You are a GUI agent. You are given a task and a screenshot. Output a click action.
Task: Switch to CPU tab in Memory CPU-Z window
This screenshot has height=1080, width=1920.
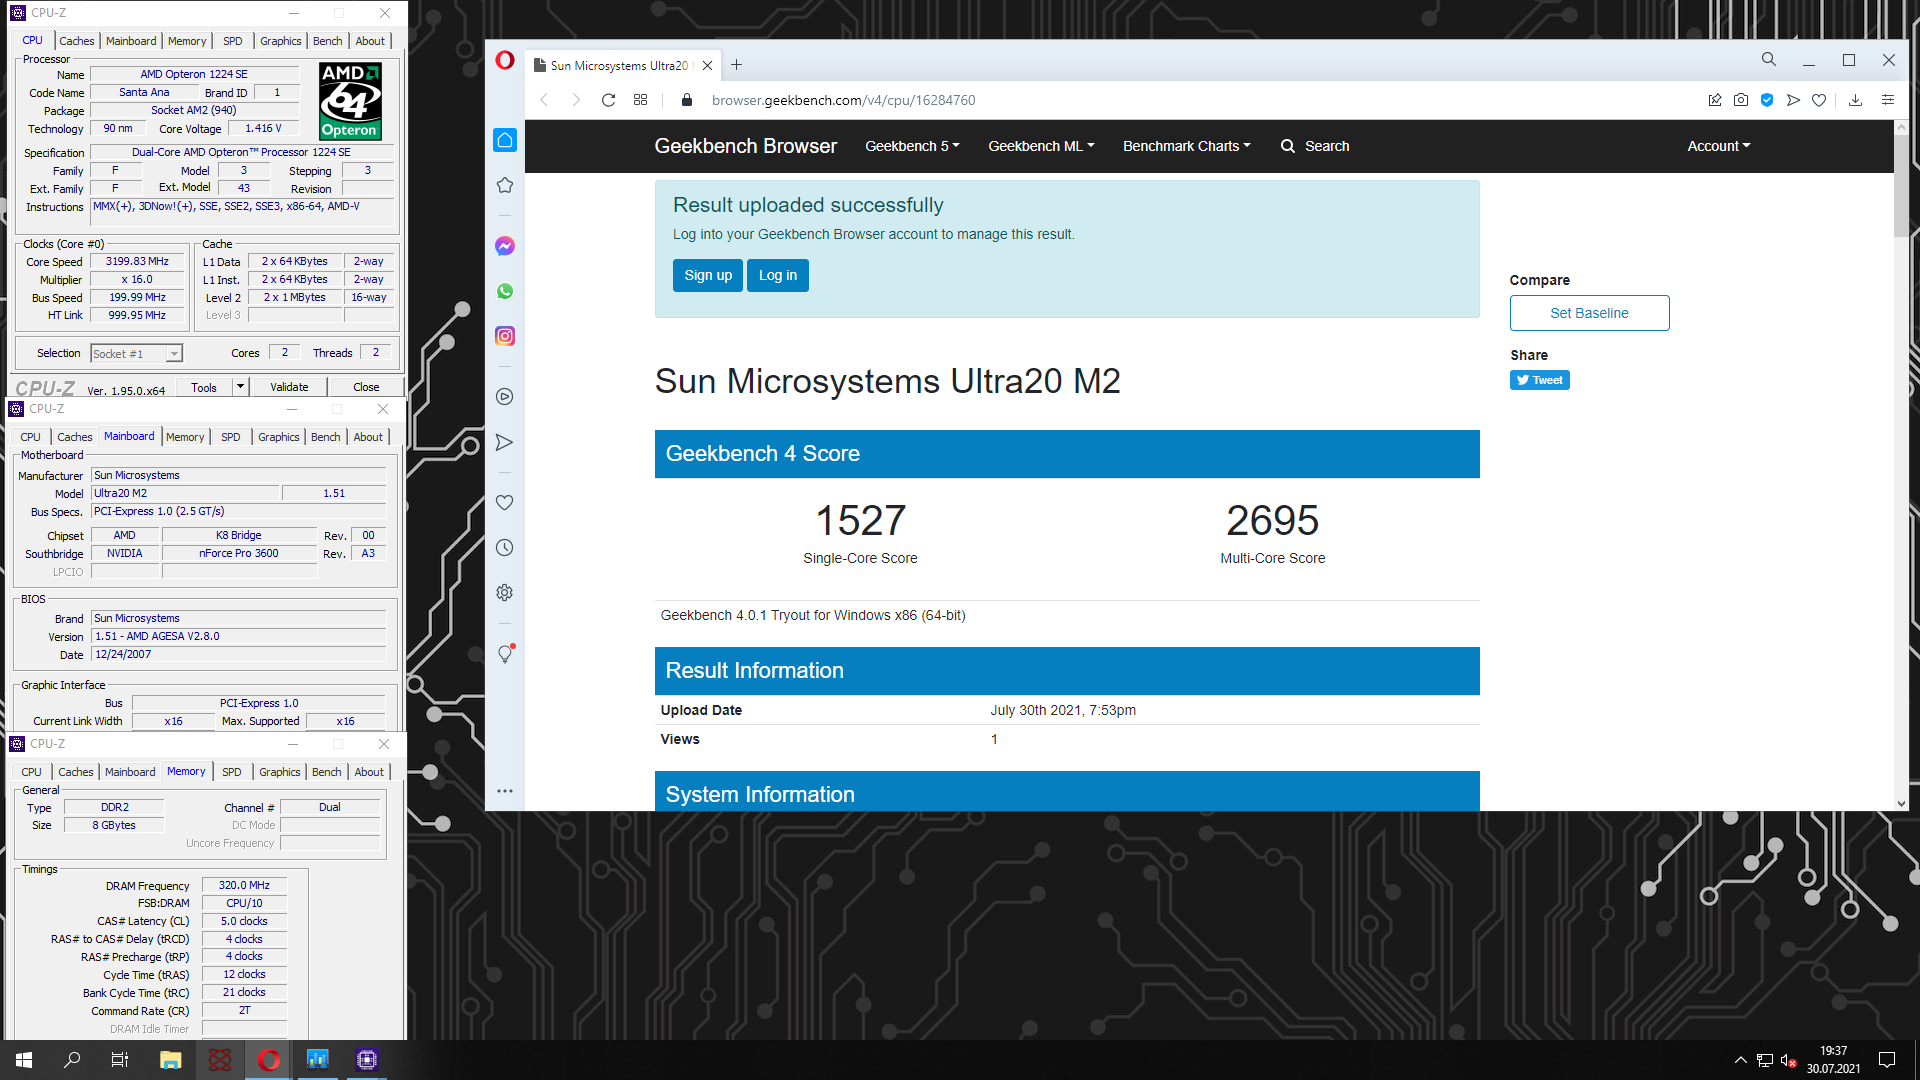coord(32,772)
